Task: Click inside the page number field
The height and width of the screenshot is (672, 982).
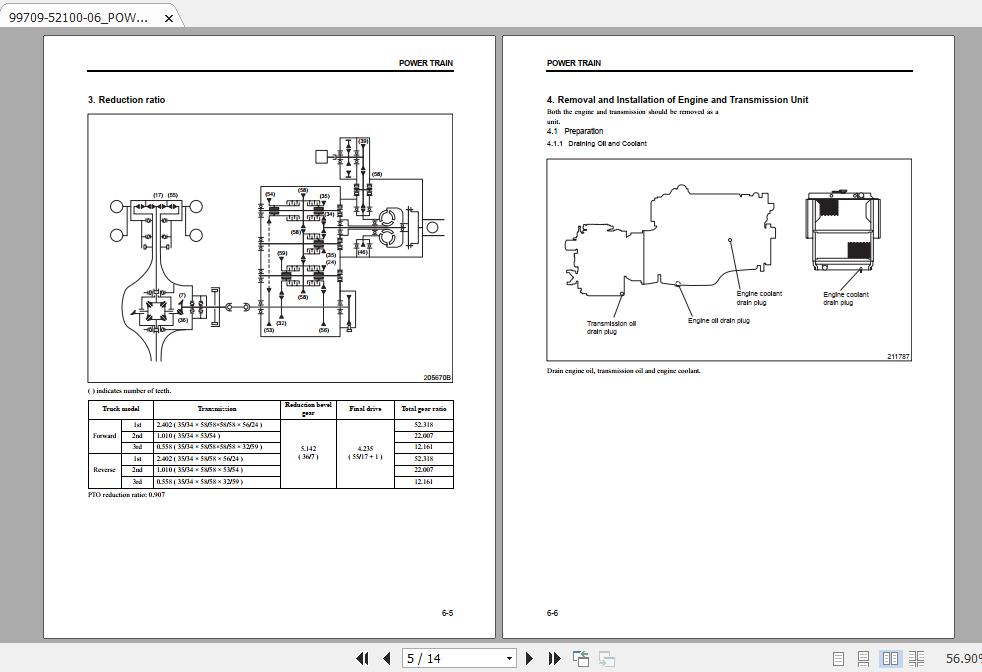Action: 440,658
